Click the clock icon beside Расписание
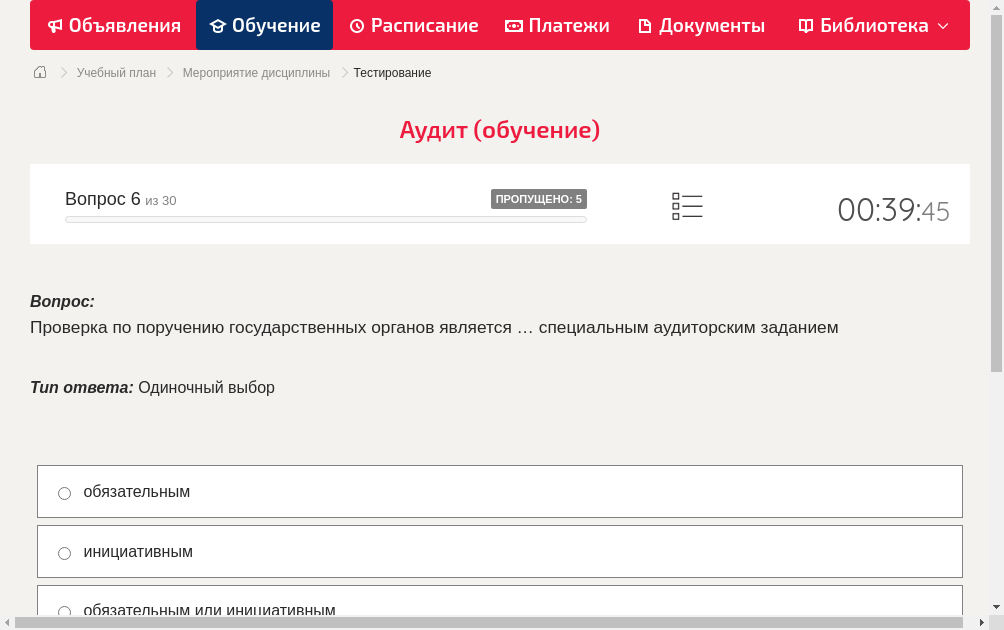Screen dimensions: 1004x630 (x=355, y=25)
